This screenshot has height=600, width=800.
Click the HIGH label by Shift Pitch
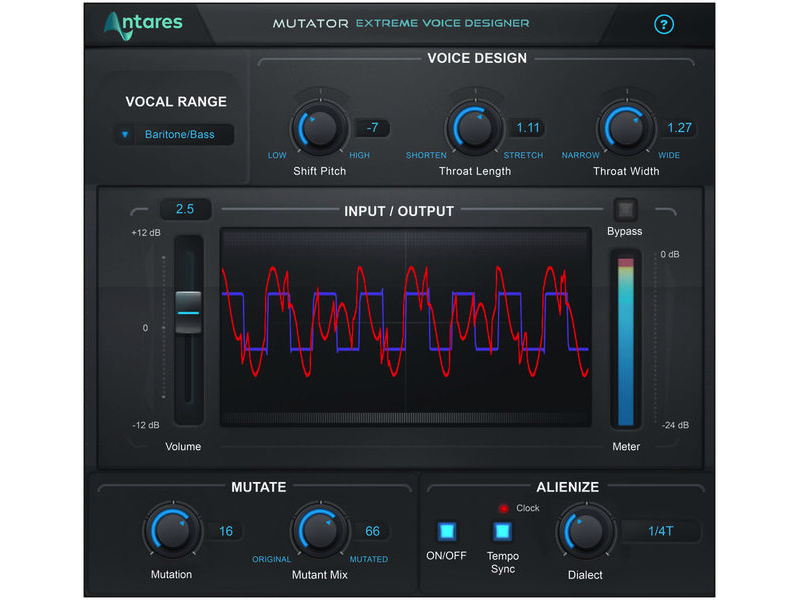(359, 155)
